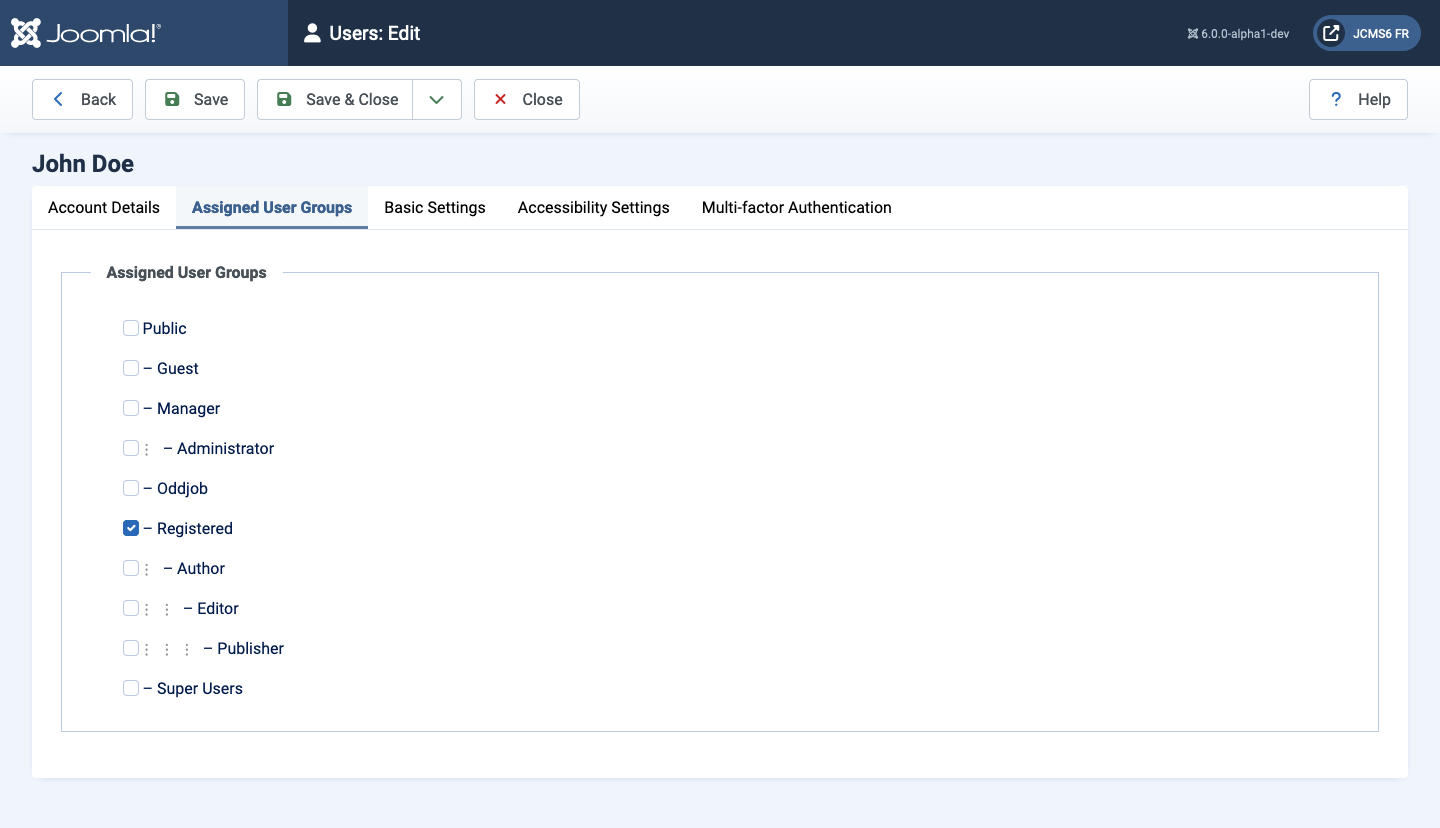Go to Multi-factor Authentication tab

[x=797, y=207]
